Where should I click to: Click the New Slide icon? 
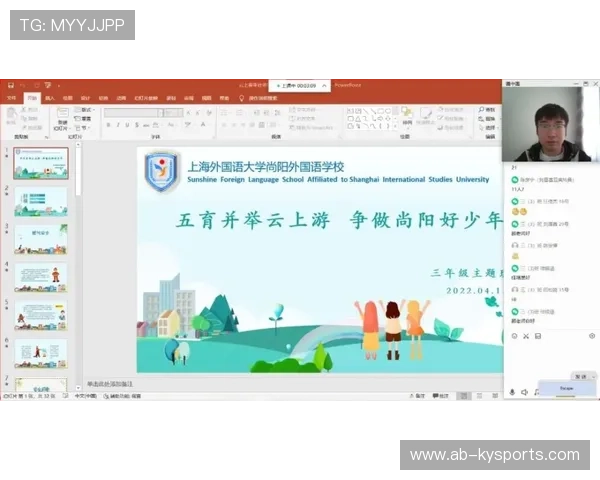(62, 113)
